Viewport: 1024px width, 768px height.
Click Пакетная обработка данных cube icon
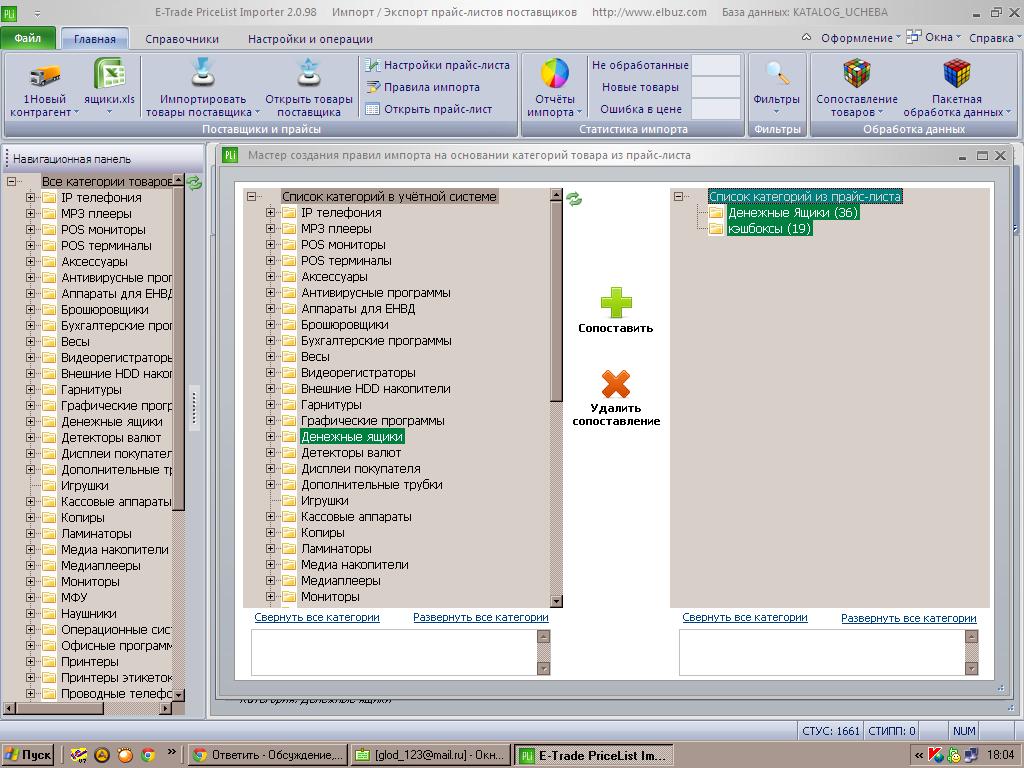coord(956,72)
